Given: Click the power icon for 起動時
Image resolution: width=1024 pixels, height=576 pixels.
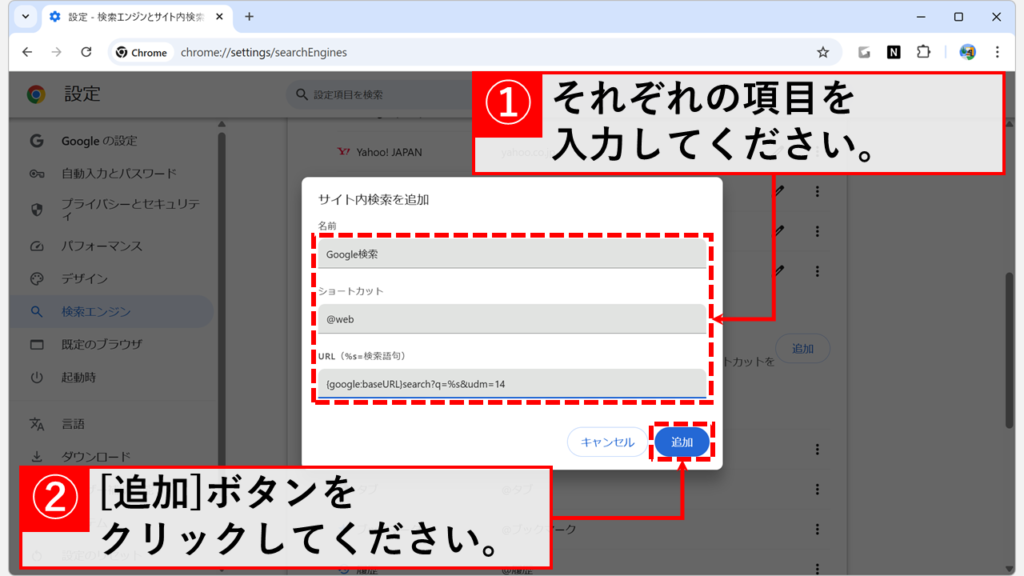Looking at the screenshot, I should click(x=37, y=377).
